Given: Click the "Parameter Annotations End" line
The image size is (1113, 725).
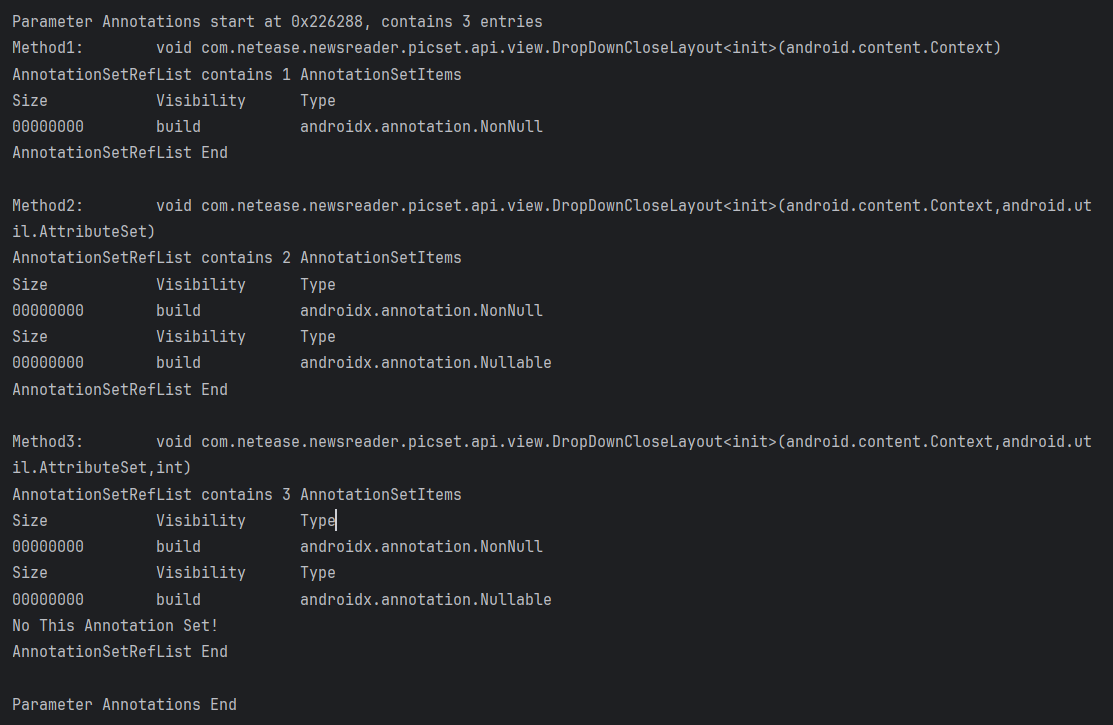Looking at the screenshot, I should pos(124,704).
